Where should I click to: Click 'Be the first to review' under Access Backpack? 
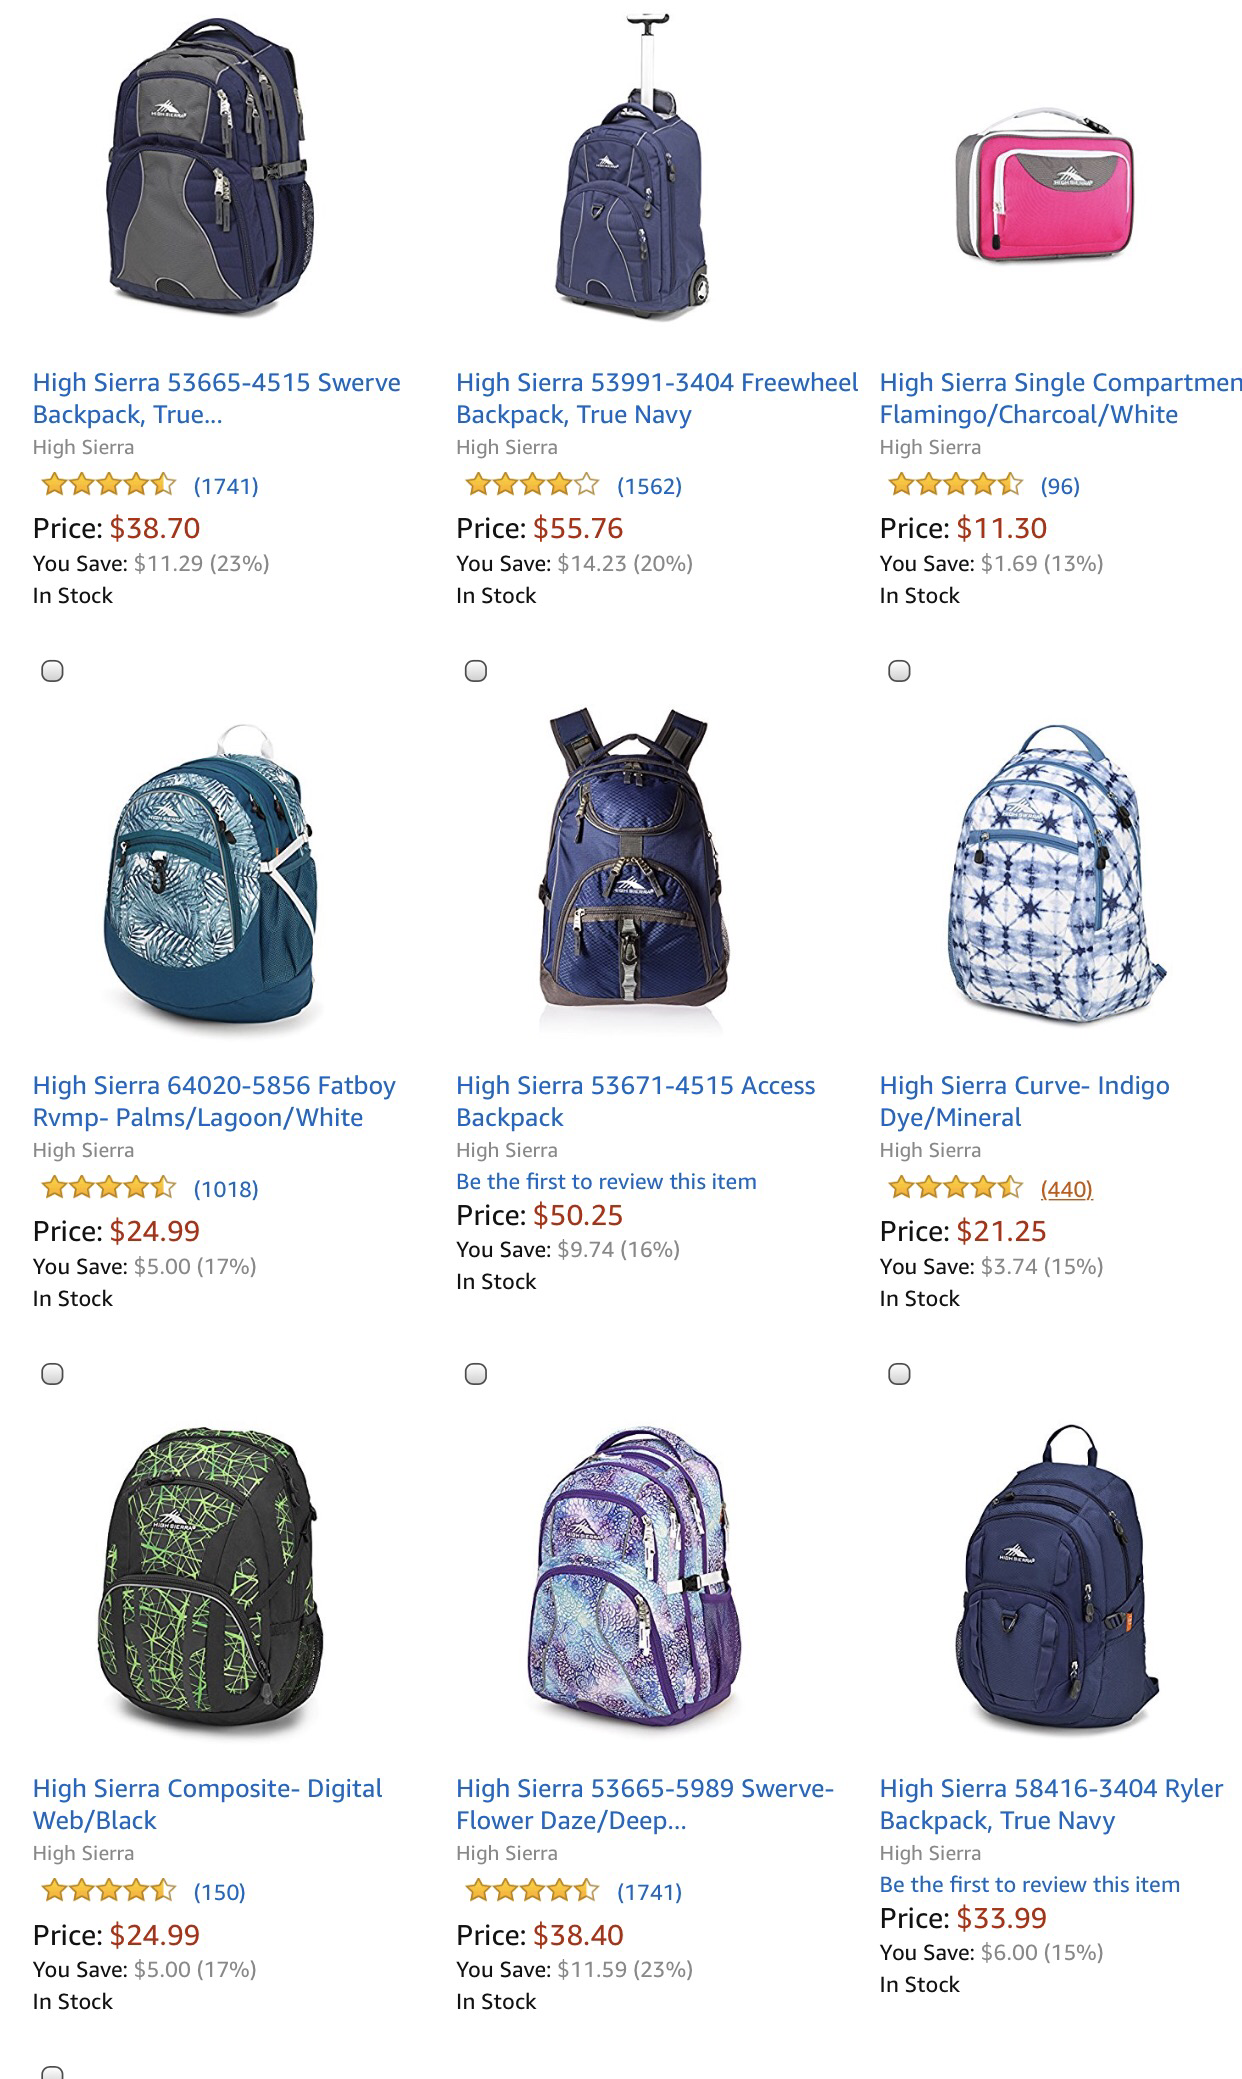(606, 1181)
